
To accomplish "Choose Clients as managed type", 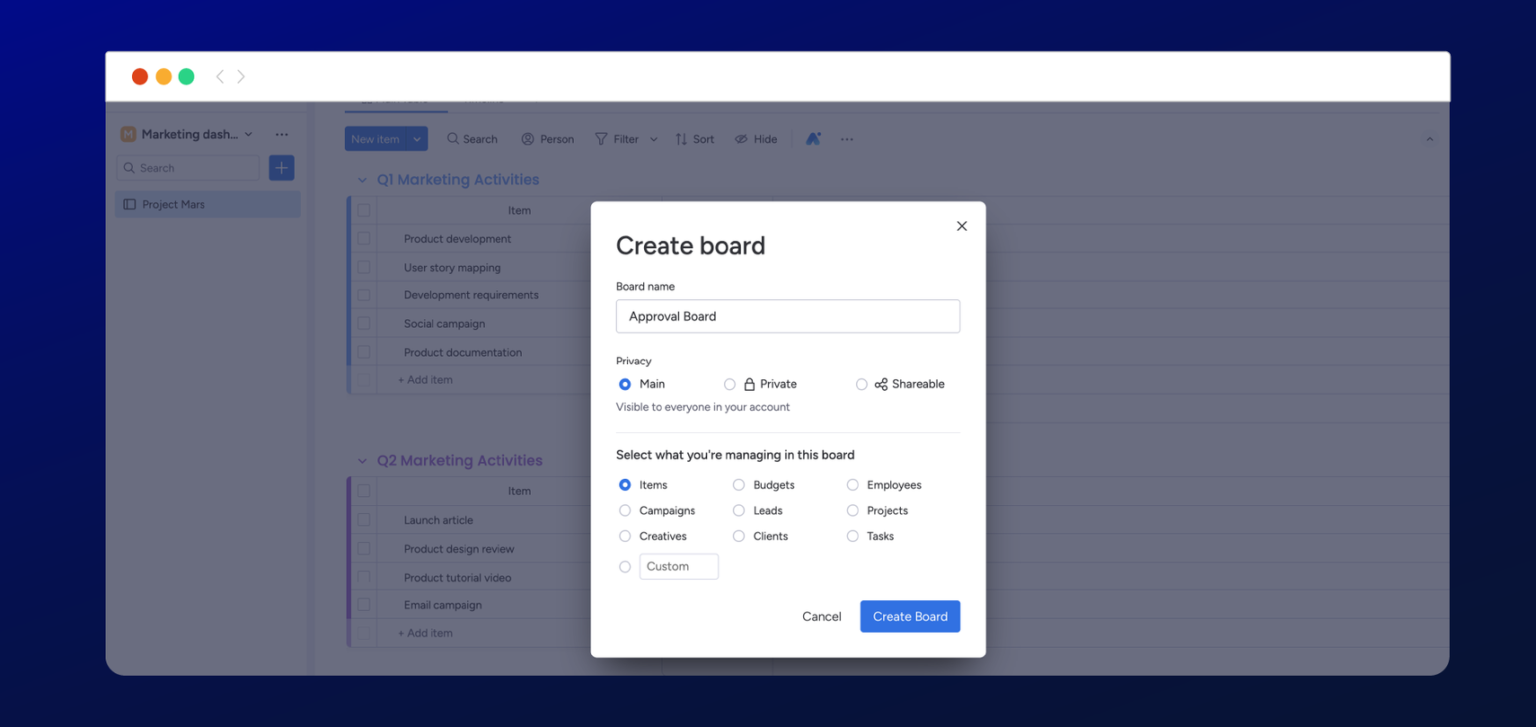I will [x=739, y=536].
